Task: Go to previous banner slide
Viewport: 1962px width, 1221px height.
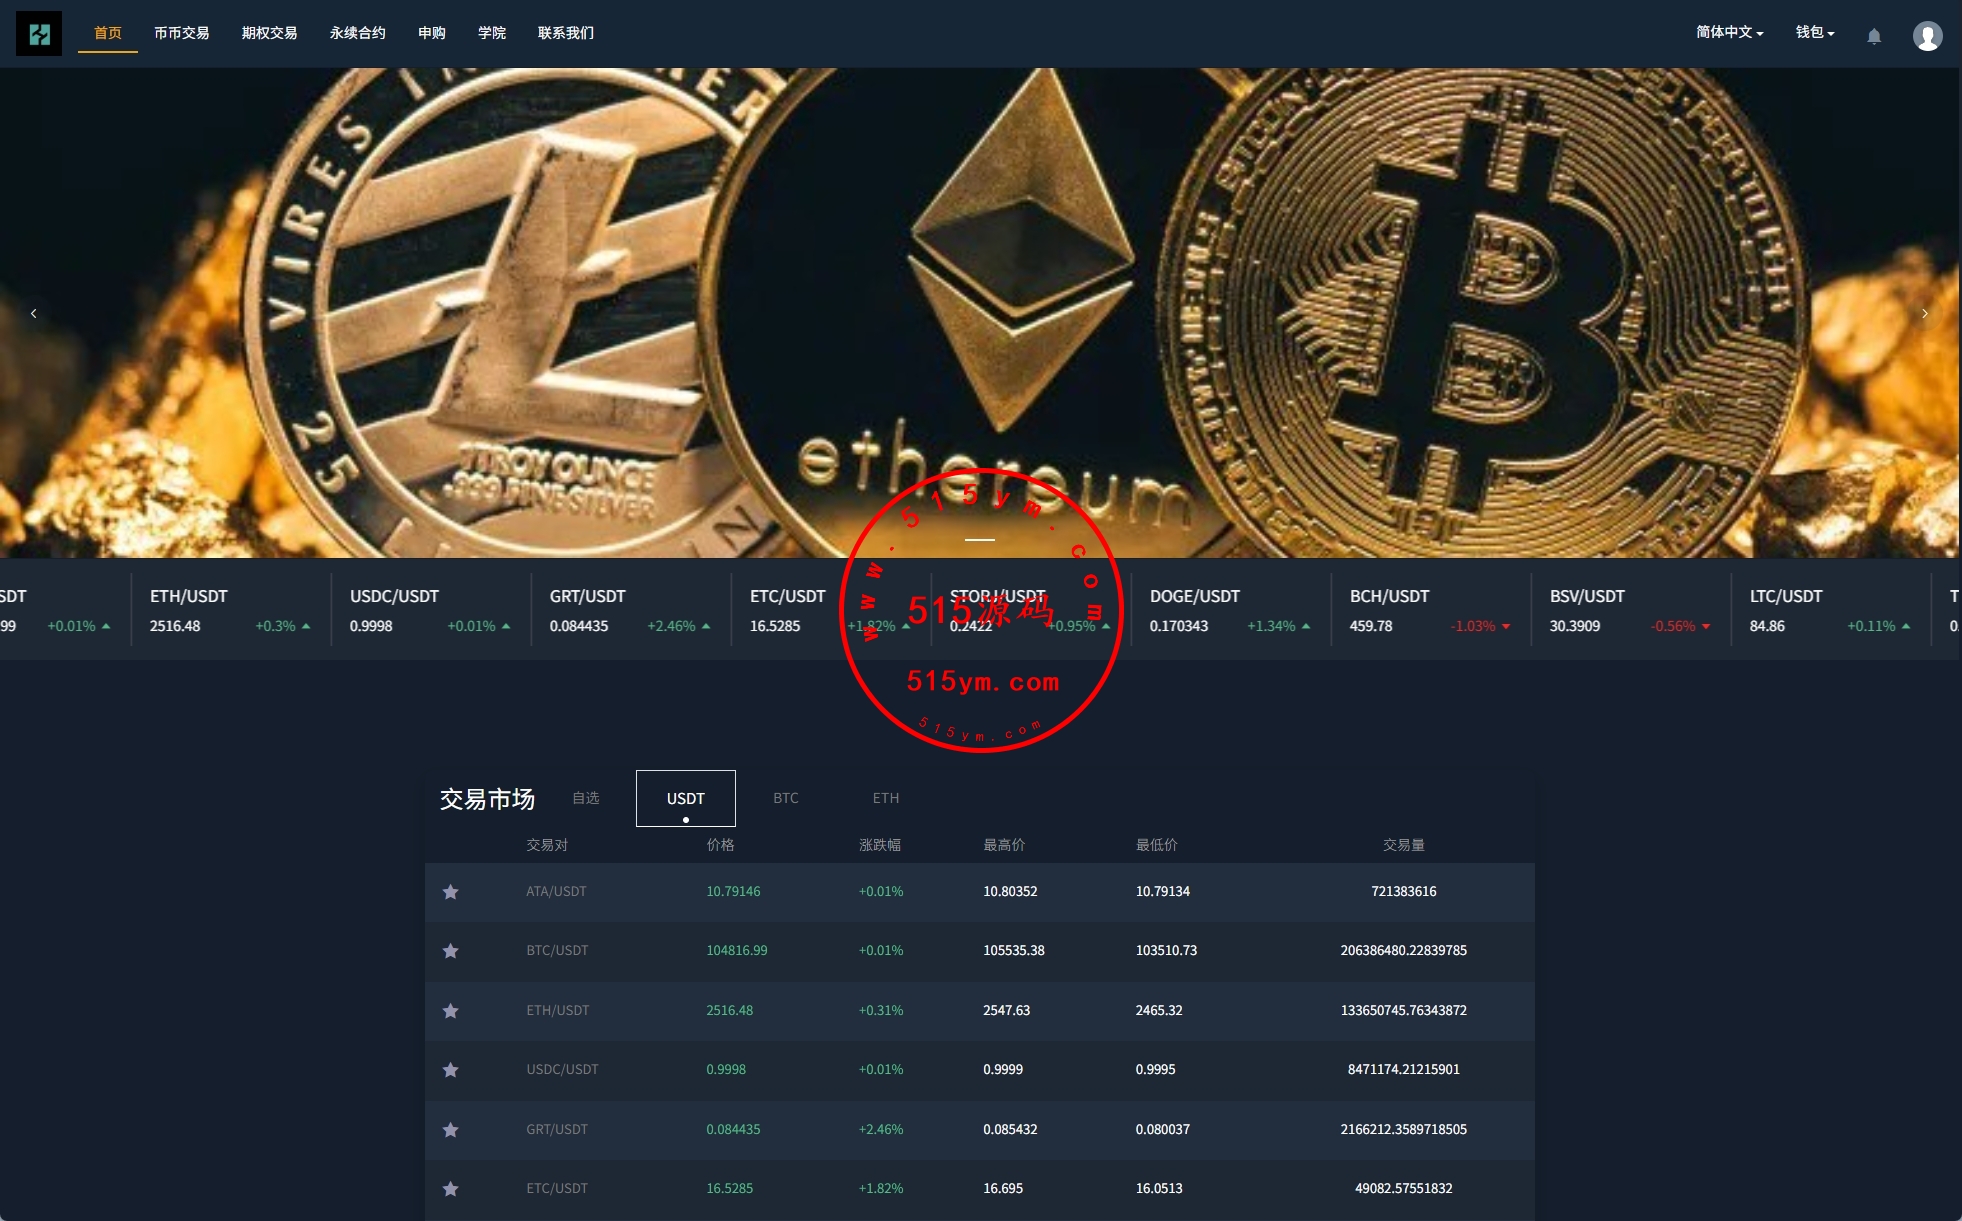Action: click(x=34, y=313)
